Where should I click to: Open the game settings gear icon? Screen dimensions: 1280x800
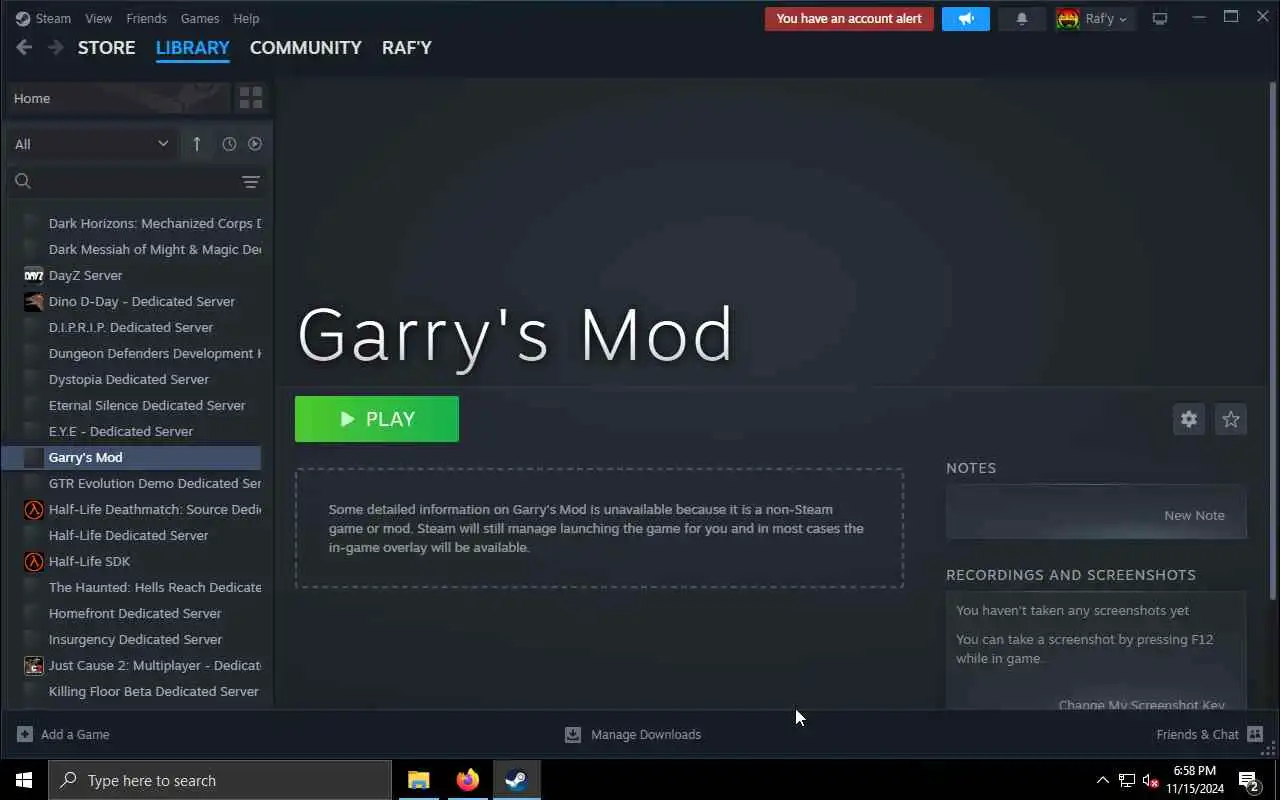pos(1189,419)
